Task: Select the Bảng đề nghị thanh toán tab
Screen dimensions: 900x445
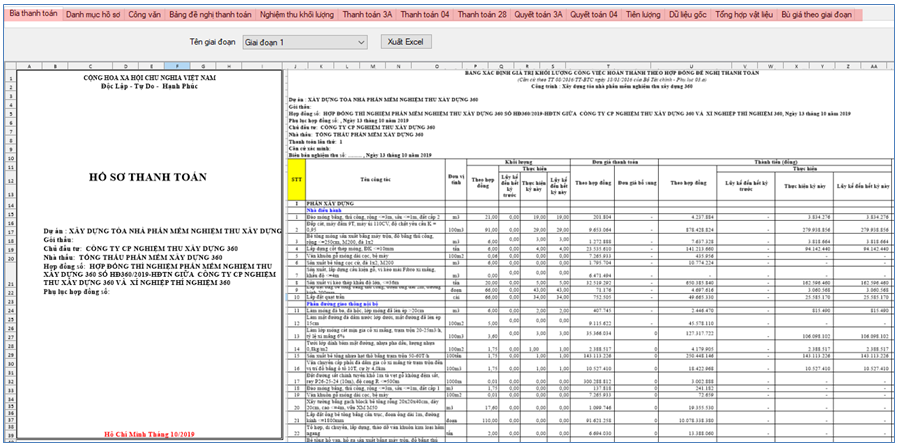Action: click(x=210, y=15)
